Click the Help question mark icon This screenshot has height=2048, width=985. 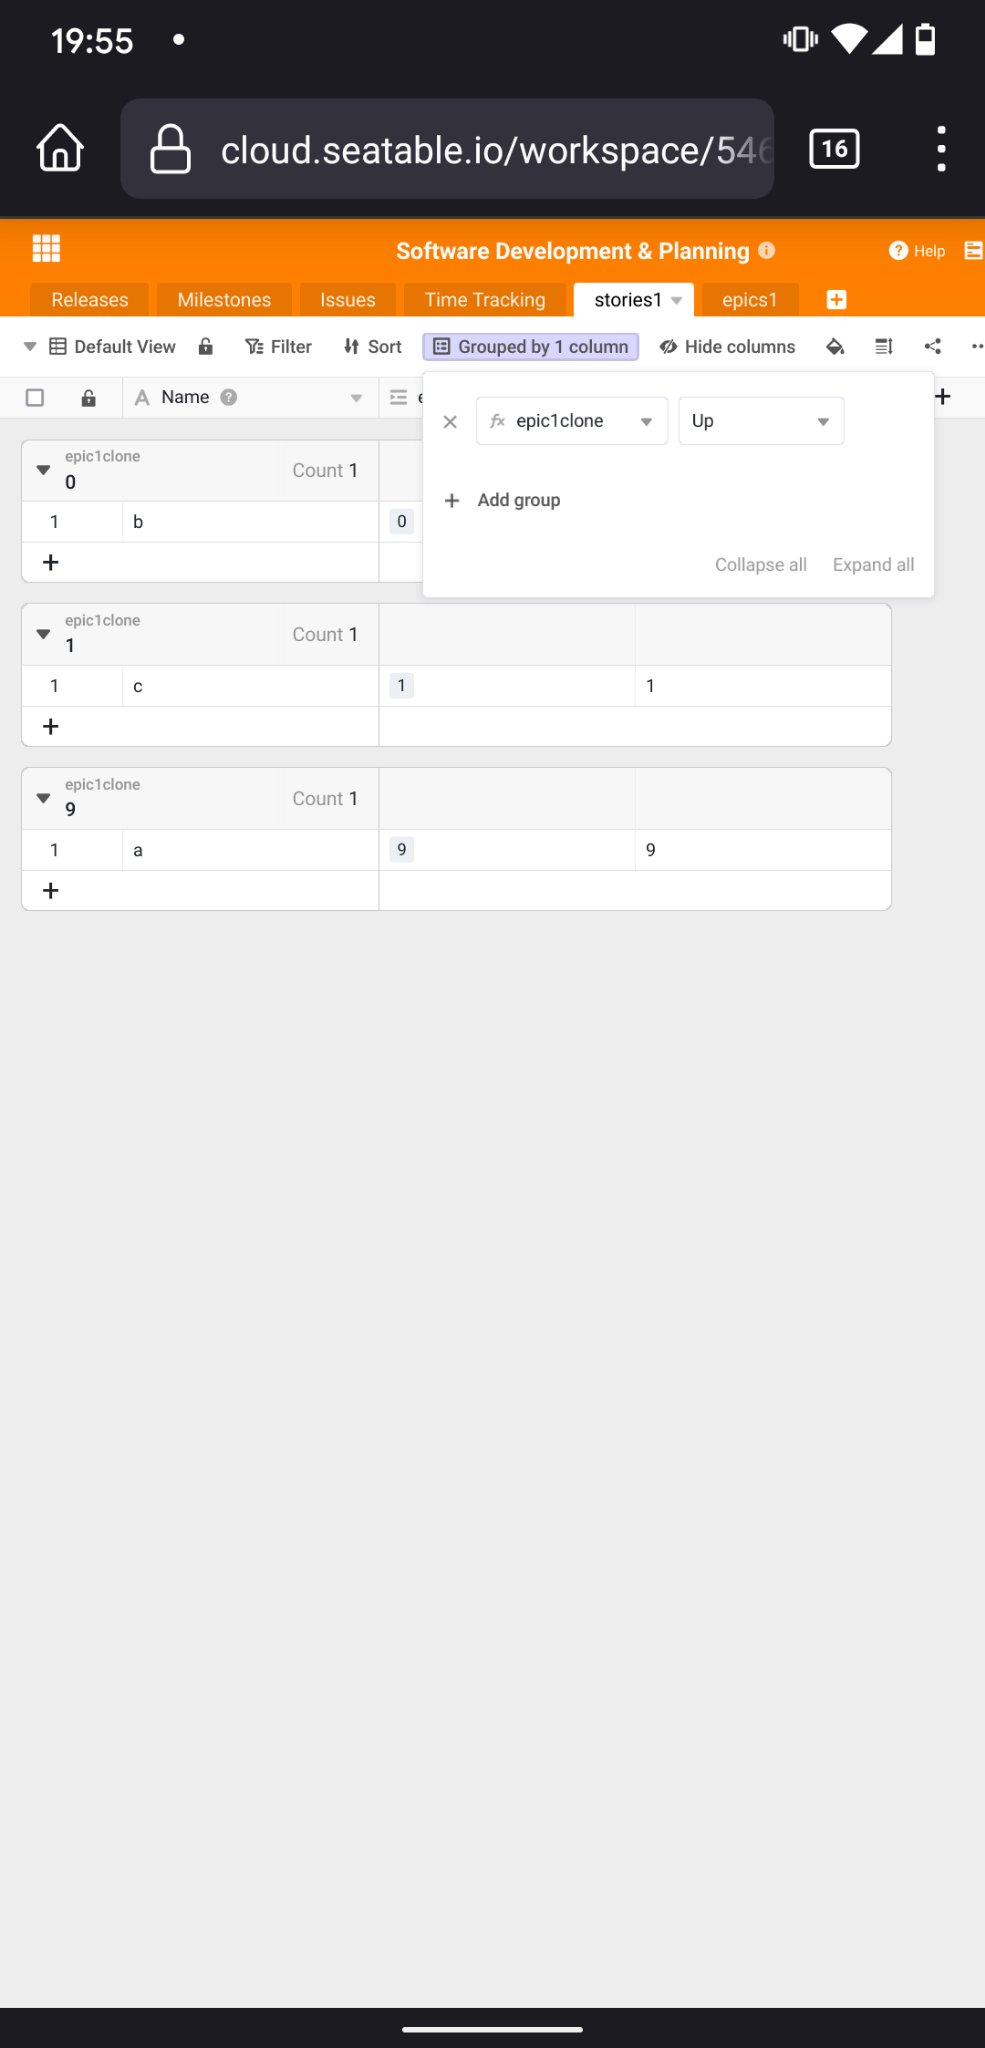898,251
